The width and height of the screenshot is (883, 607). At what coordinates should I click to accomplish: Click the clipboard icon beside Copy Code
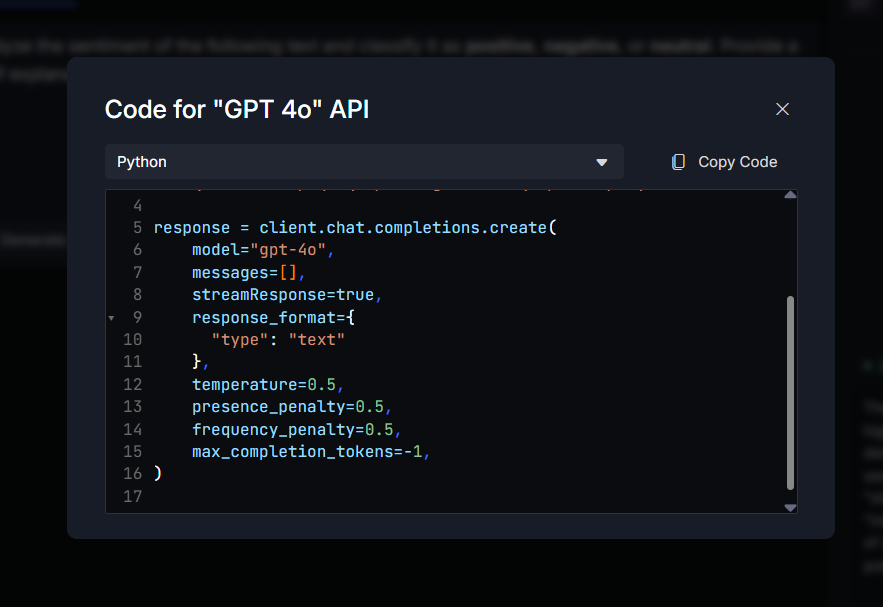click(x=679, y=162)
